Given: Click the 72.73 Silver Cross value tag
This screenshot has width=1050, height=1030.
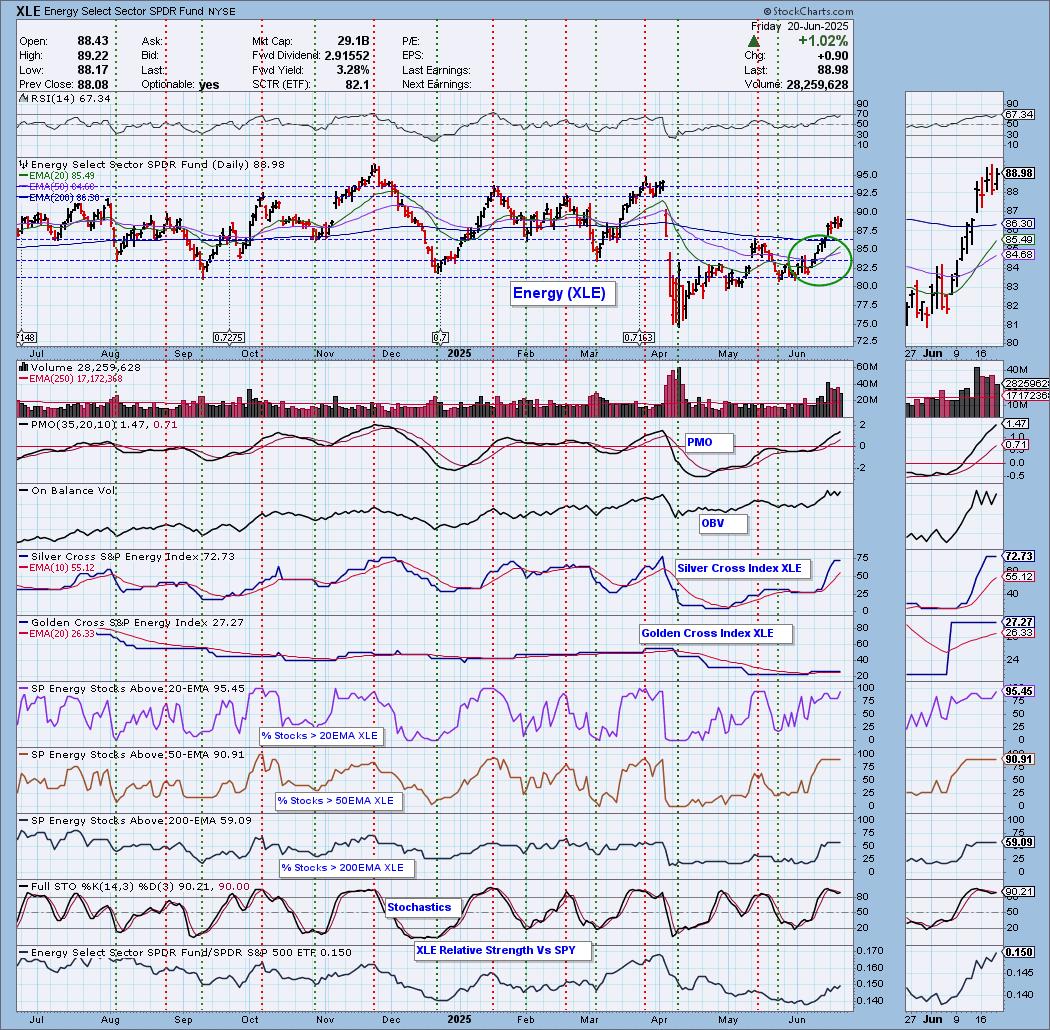Looking at the screenshot, I should click(1019, 556).
